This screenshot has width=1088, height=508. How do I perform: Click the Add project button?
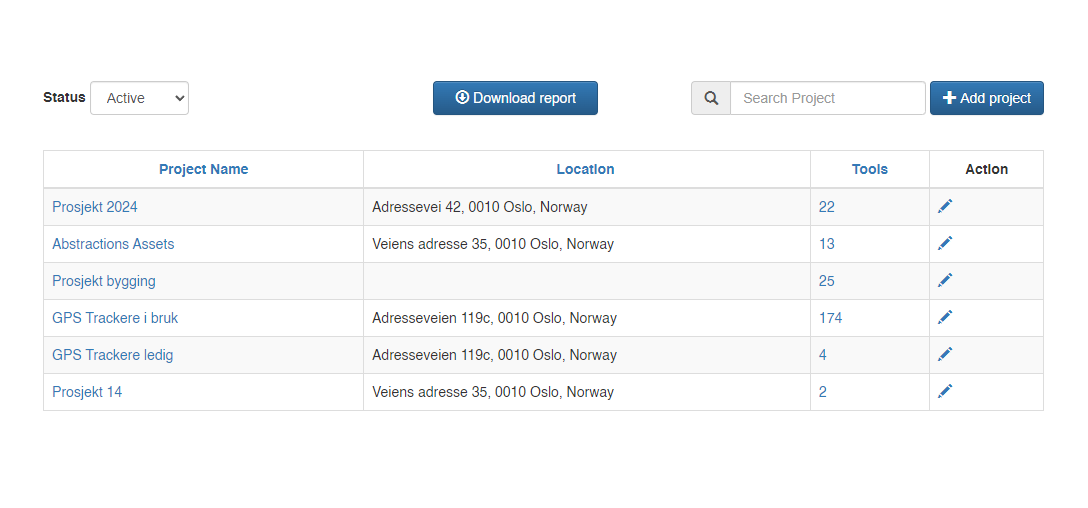click(x=986, y=98)
